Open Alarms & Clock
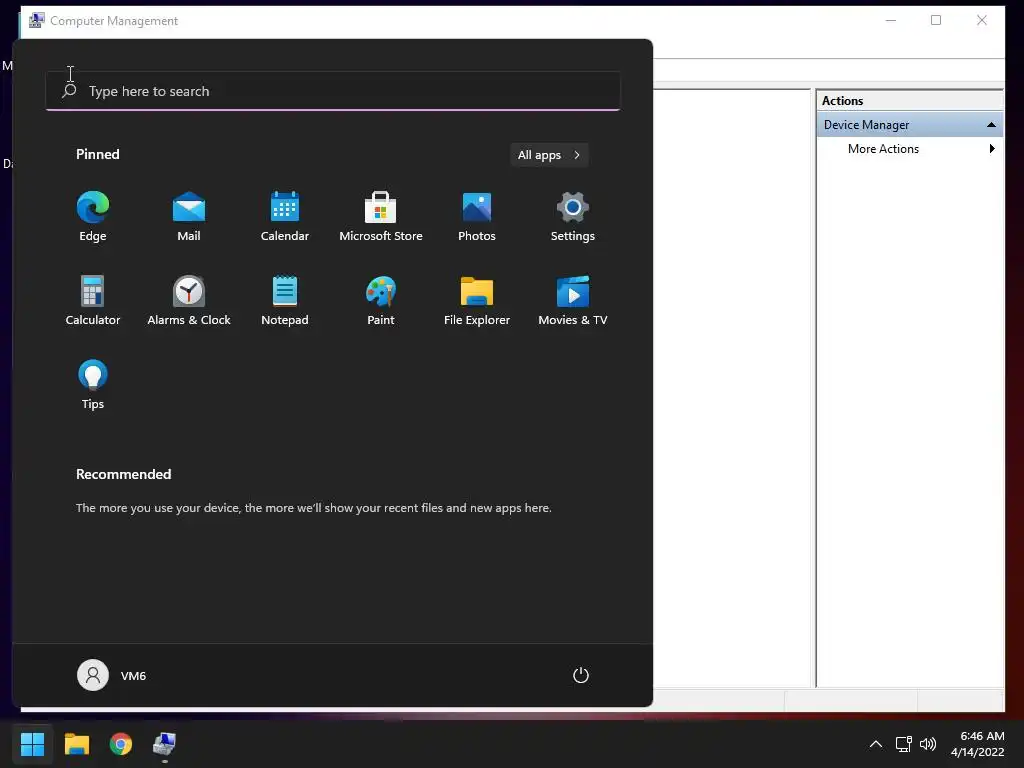Image resolution: width=1024 pixels, height=768 pixels. 189,301
